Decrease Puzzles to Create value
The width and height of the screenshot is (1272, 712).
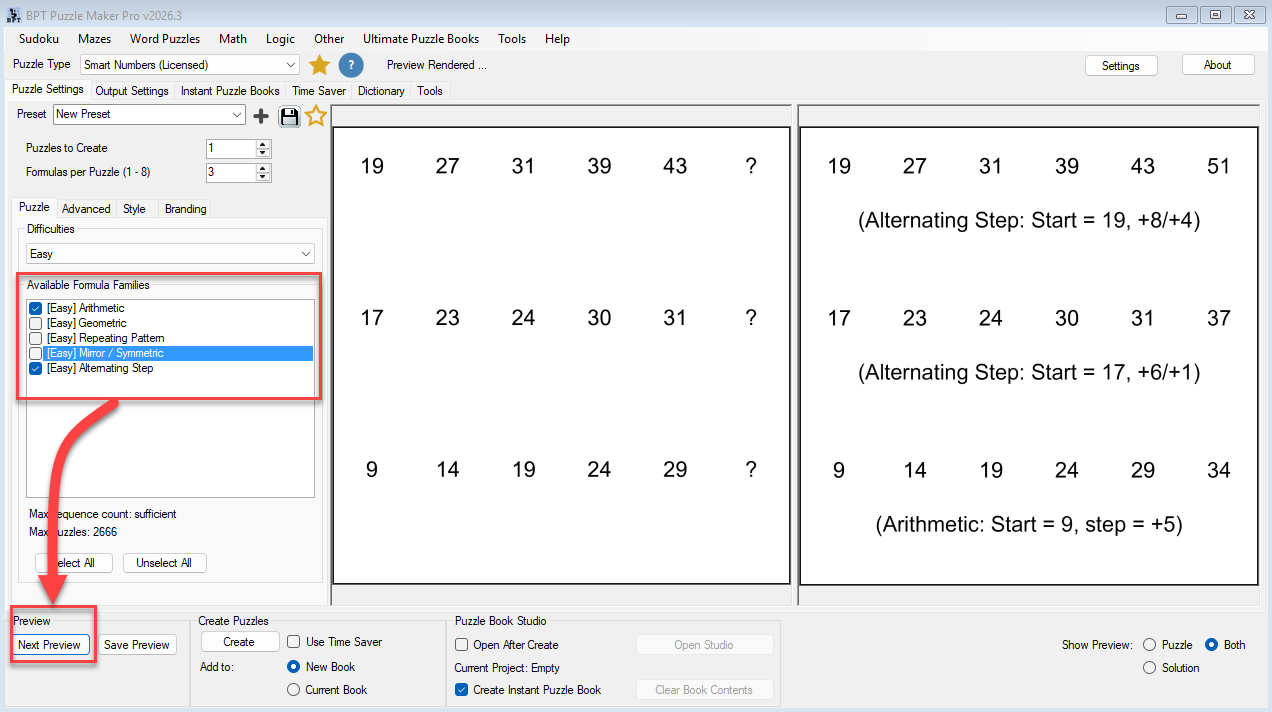coord(263,153)
